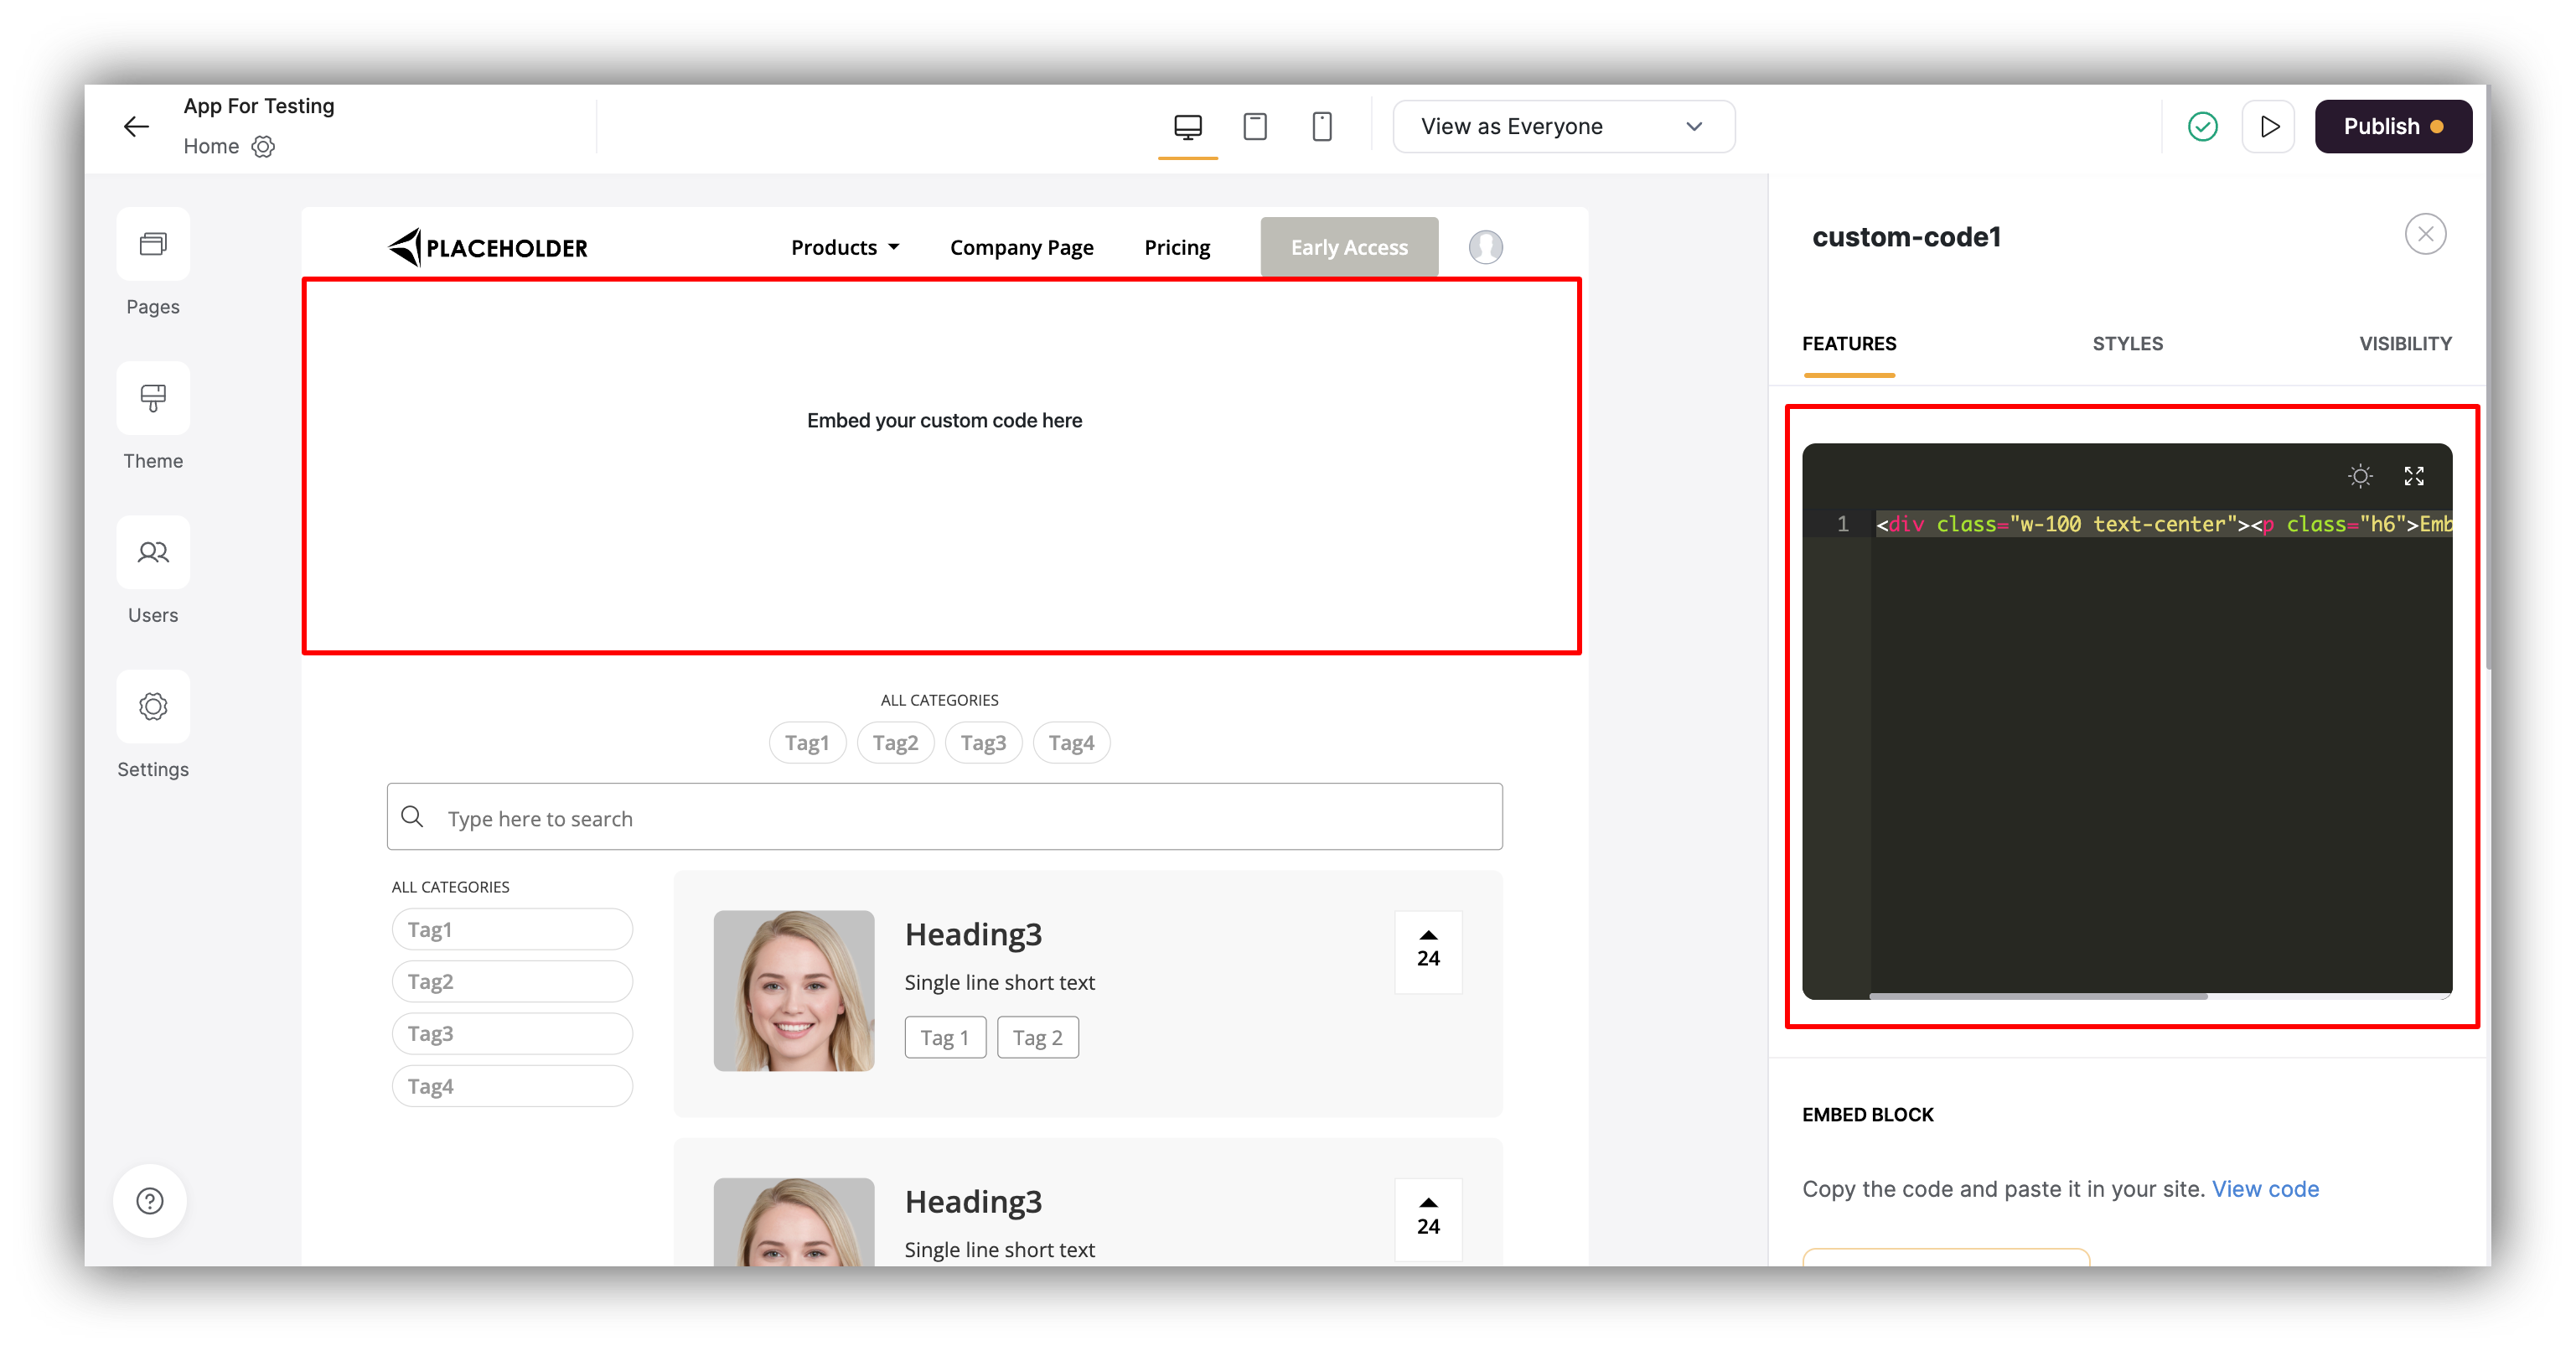Open the help widget
This screenshot has width=2576, height=1351.
tap(150, 1201)
